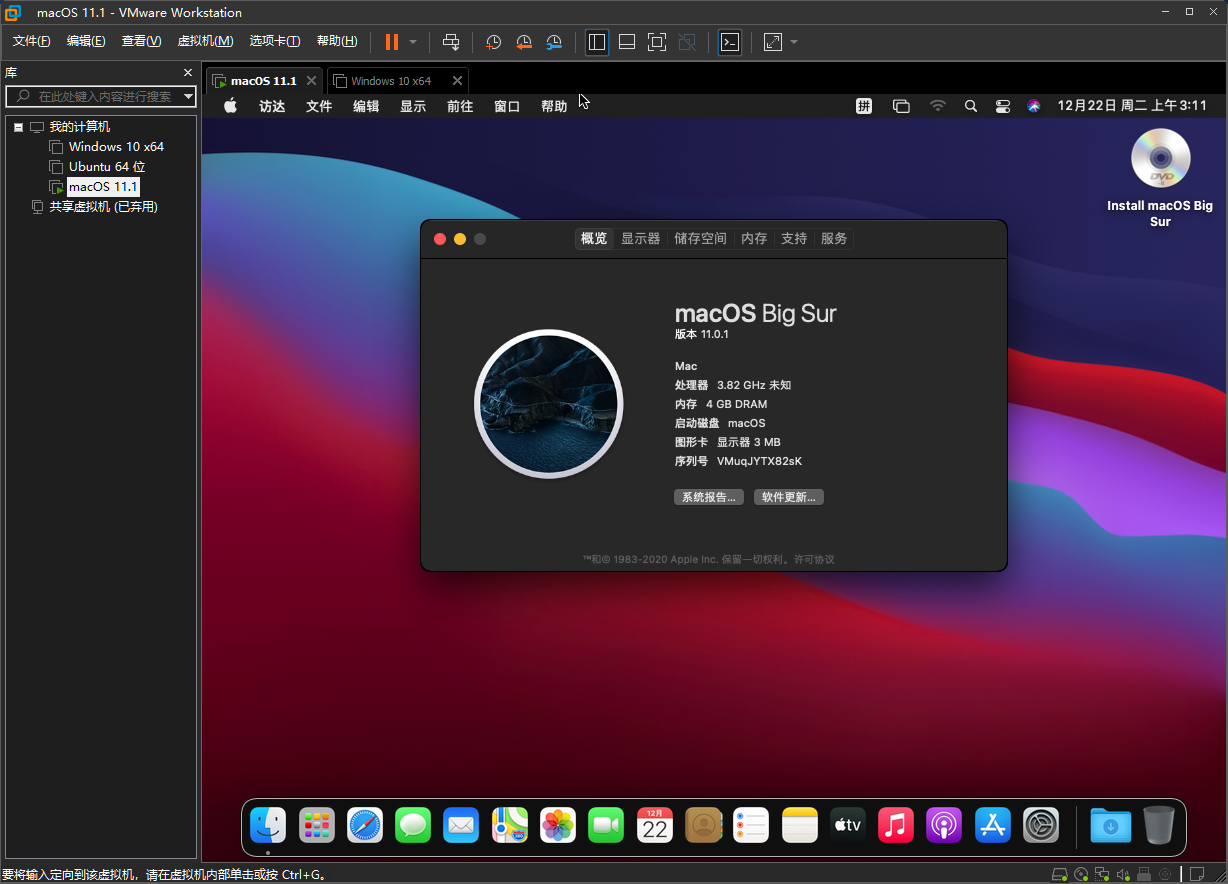Click the 软件更新... button

click(x=789, y=497)
